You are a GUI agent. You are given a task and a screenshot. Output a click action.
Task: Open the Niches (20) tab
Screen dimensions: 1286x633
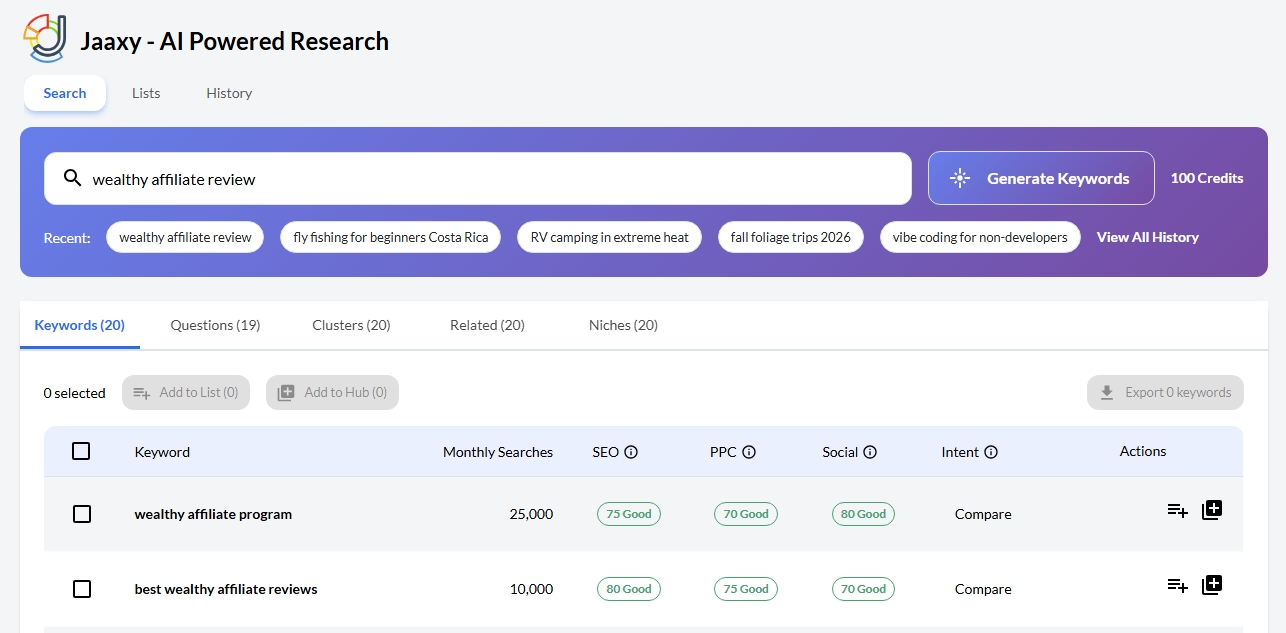click(623, 325)
